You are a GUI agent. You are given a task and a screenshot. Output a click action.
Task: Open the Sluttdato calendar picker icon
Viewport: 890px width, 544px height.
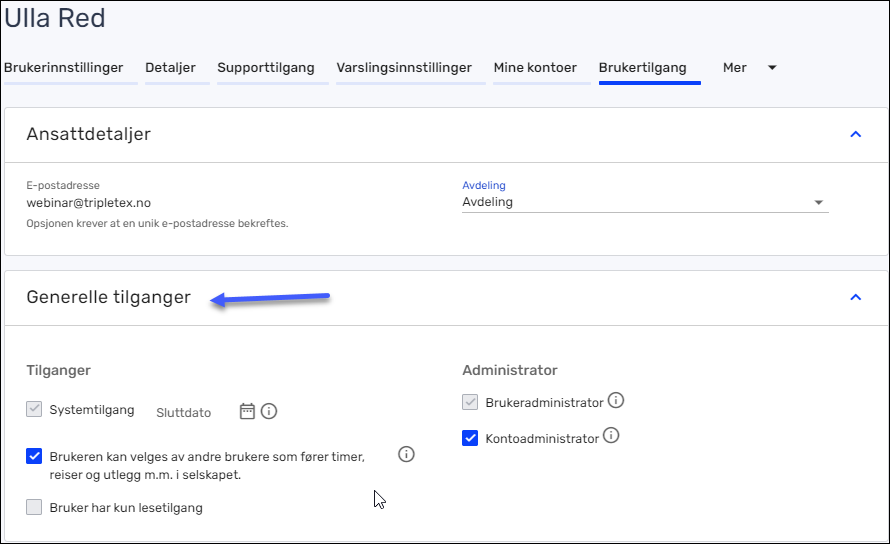click(x=247, y=411)
